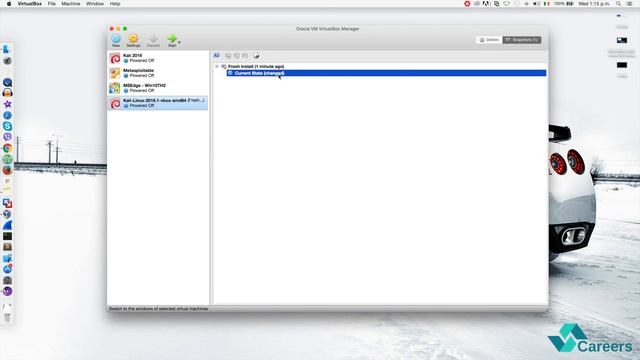Screen dimensions: 640x360
Task: Open VirtualBox from the Dock
Action: (x=7, y=214)
